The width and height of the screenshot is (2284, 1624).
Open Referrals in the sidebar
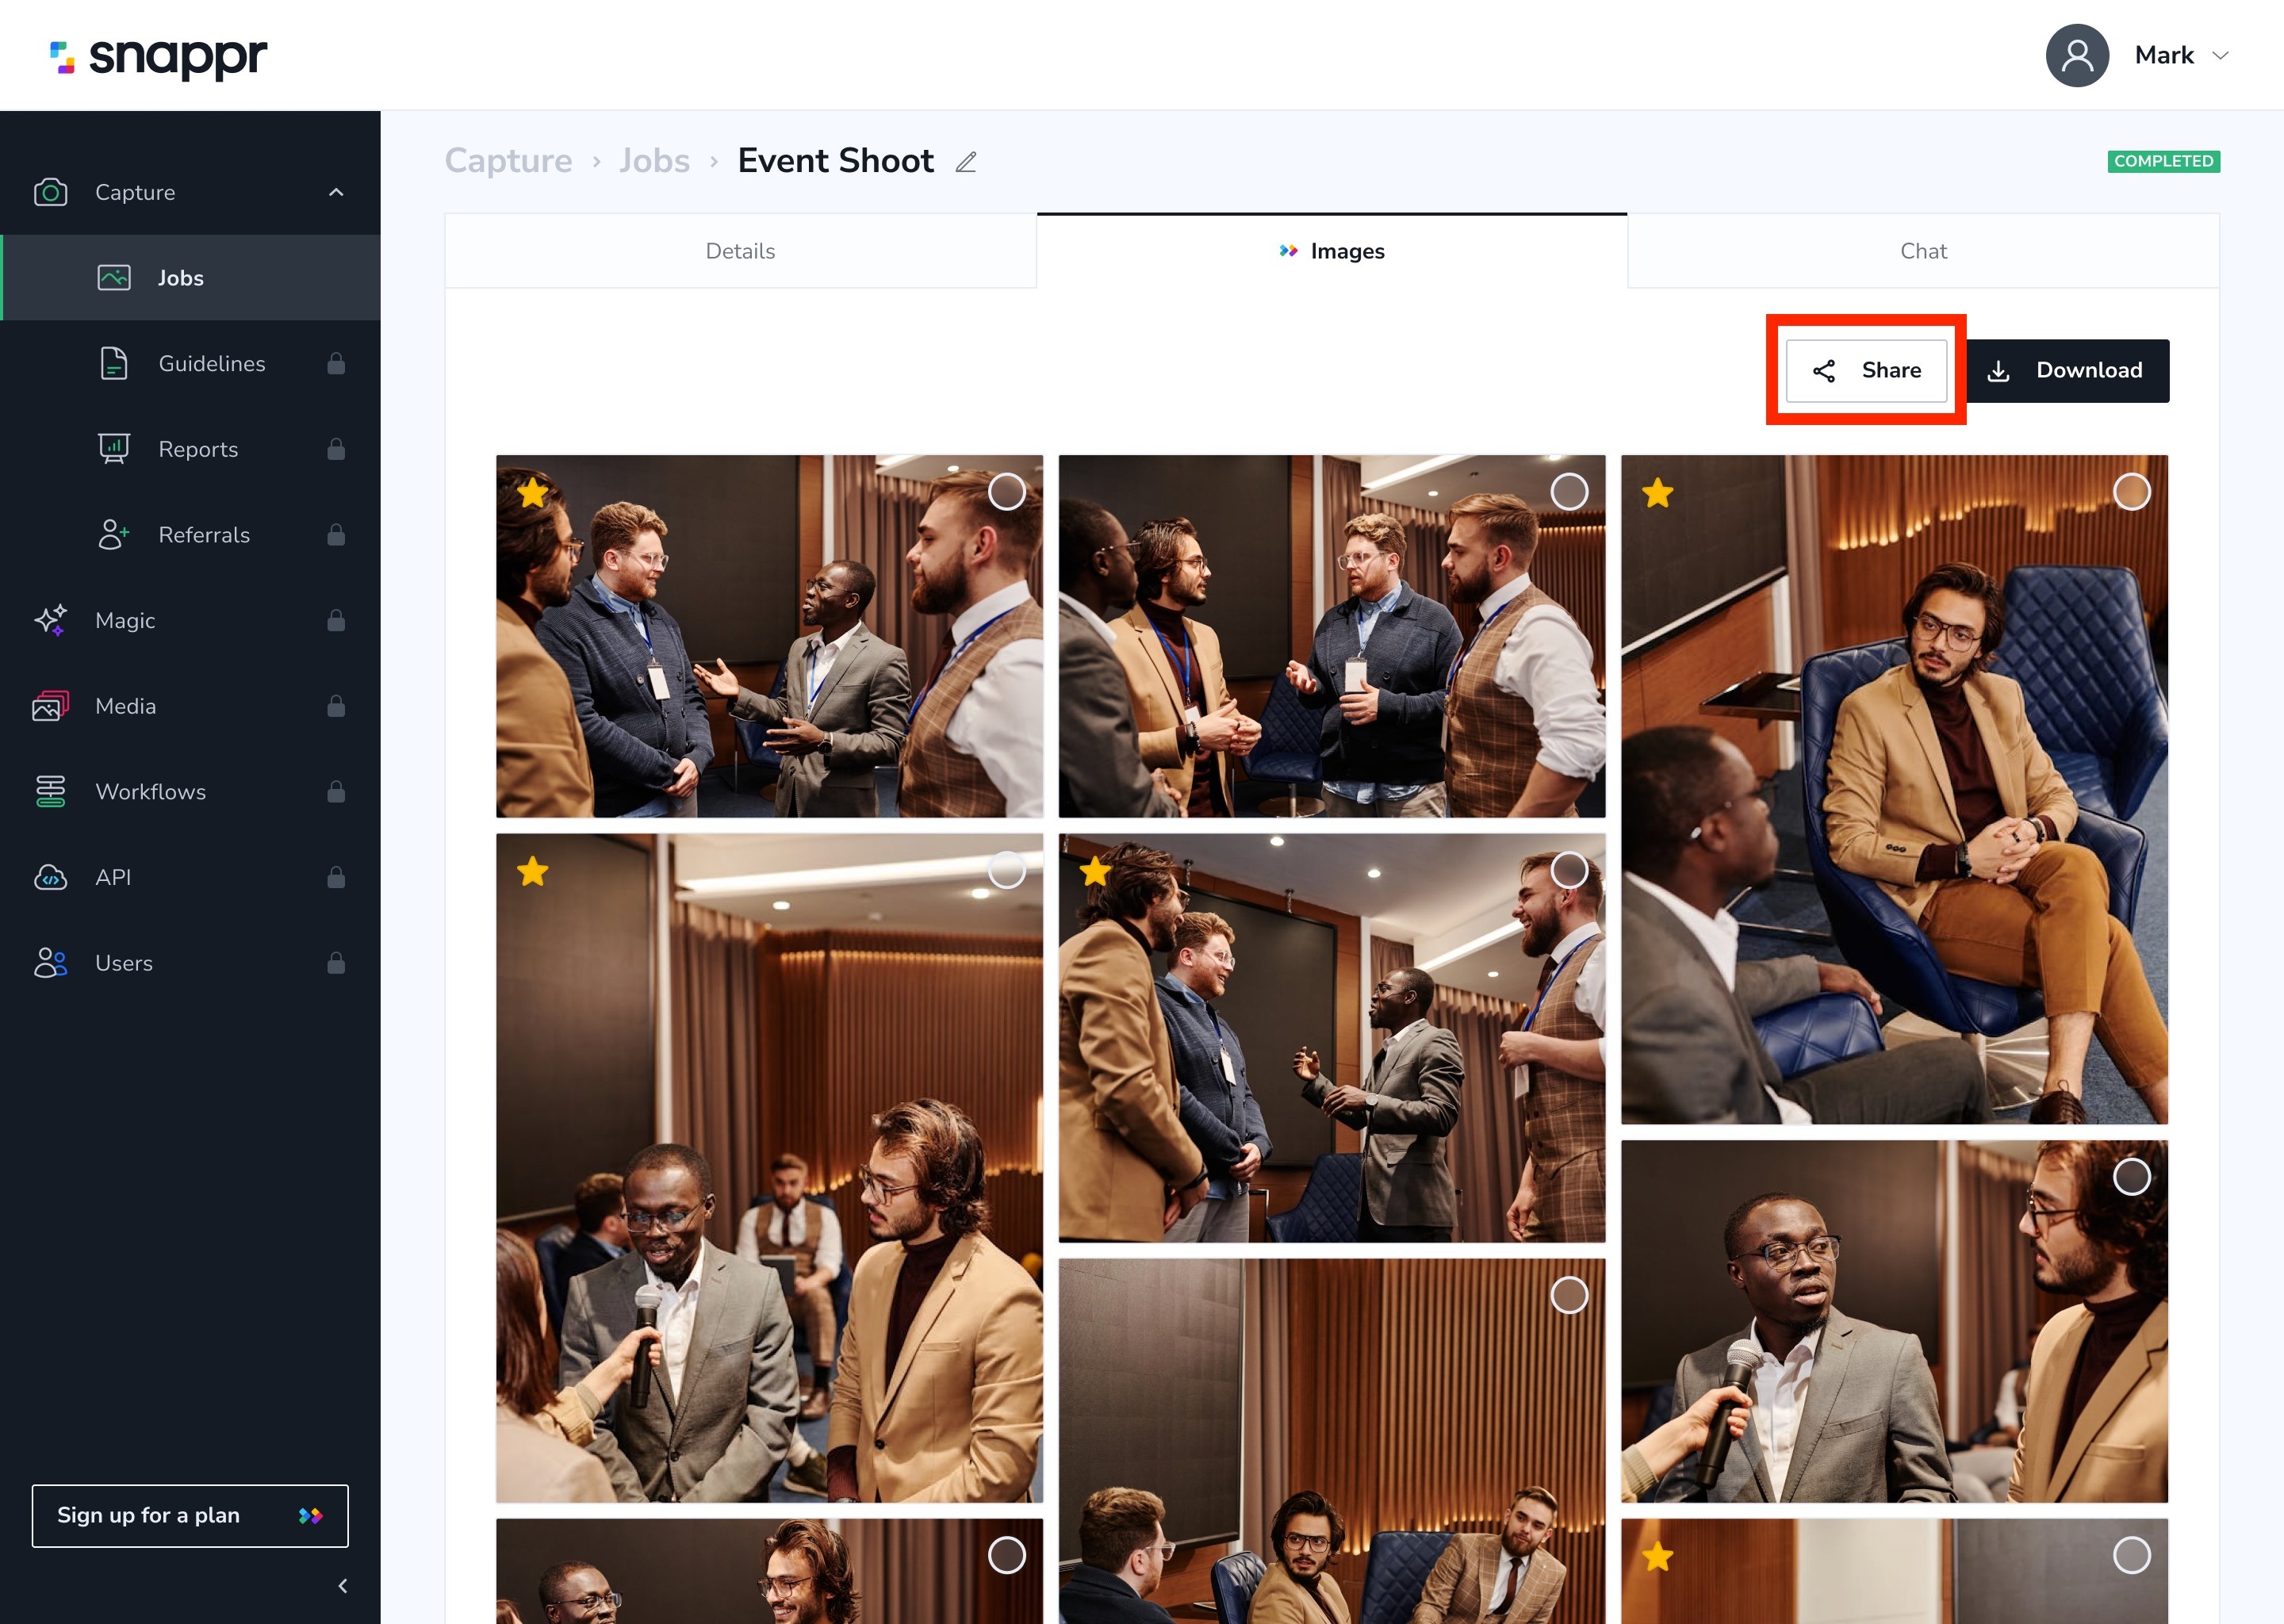[190, 535]
